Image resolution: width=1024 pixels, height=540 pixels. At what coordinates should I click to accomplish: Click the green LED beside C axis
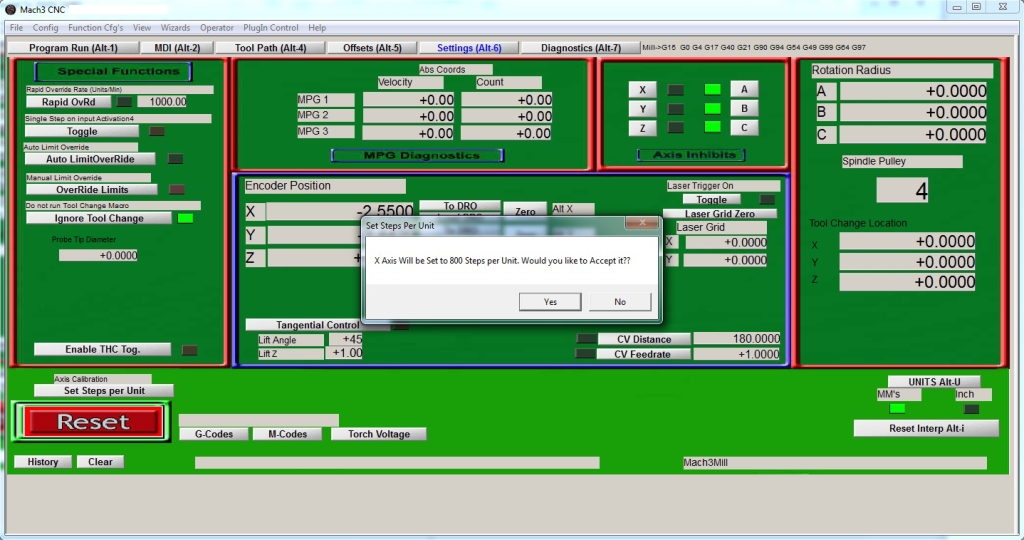(712, 127)
